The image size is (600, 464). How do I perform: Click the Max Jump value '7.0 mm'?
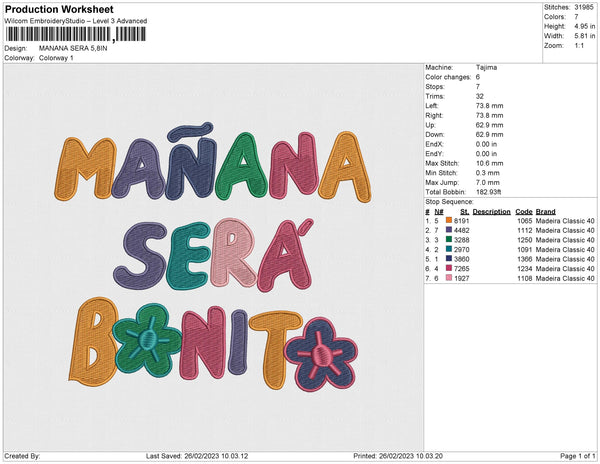coord(488,182)
